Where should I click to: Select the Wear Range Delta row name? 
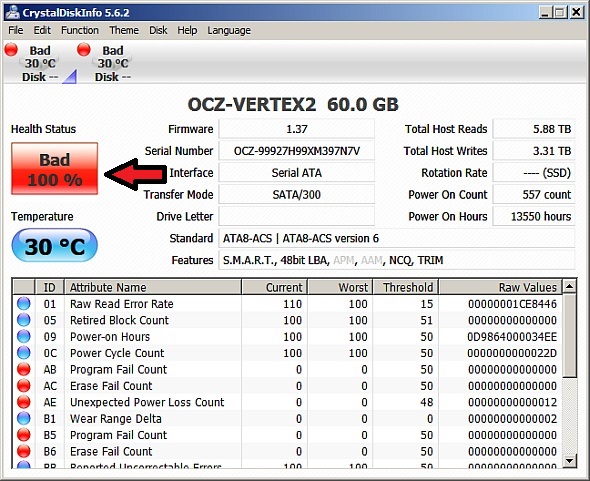[x=116, y=419]
